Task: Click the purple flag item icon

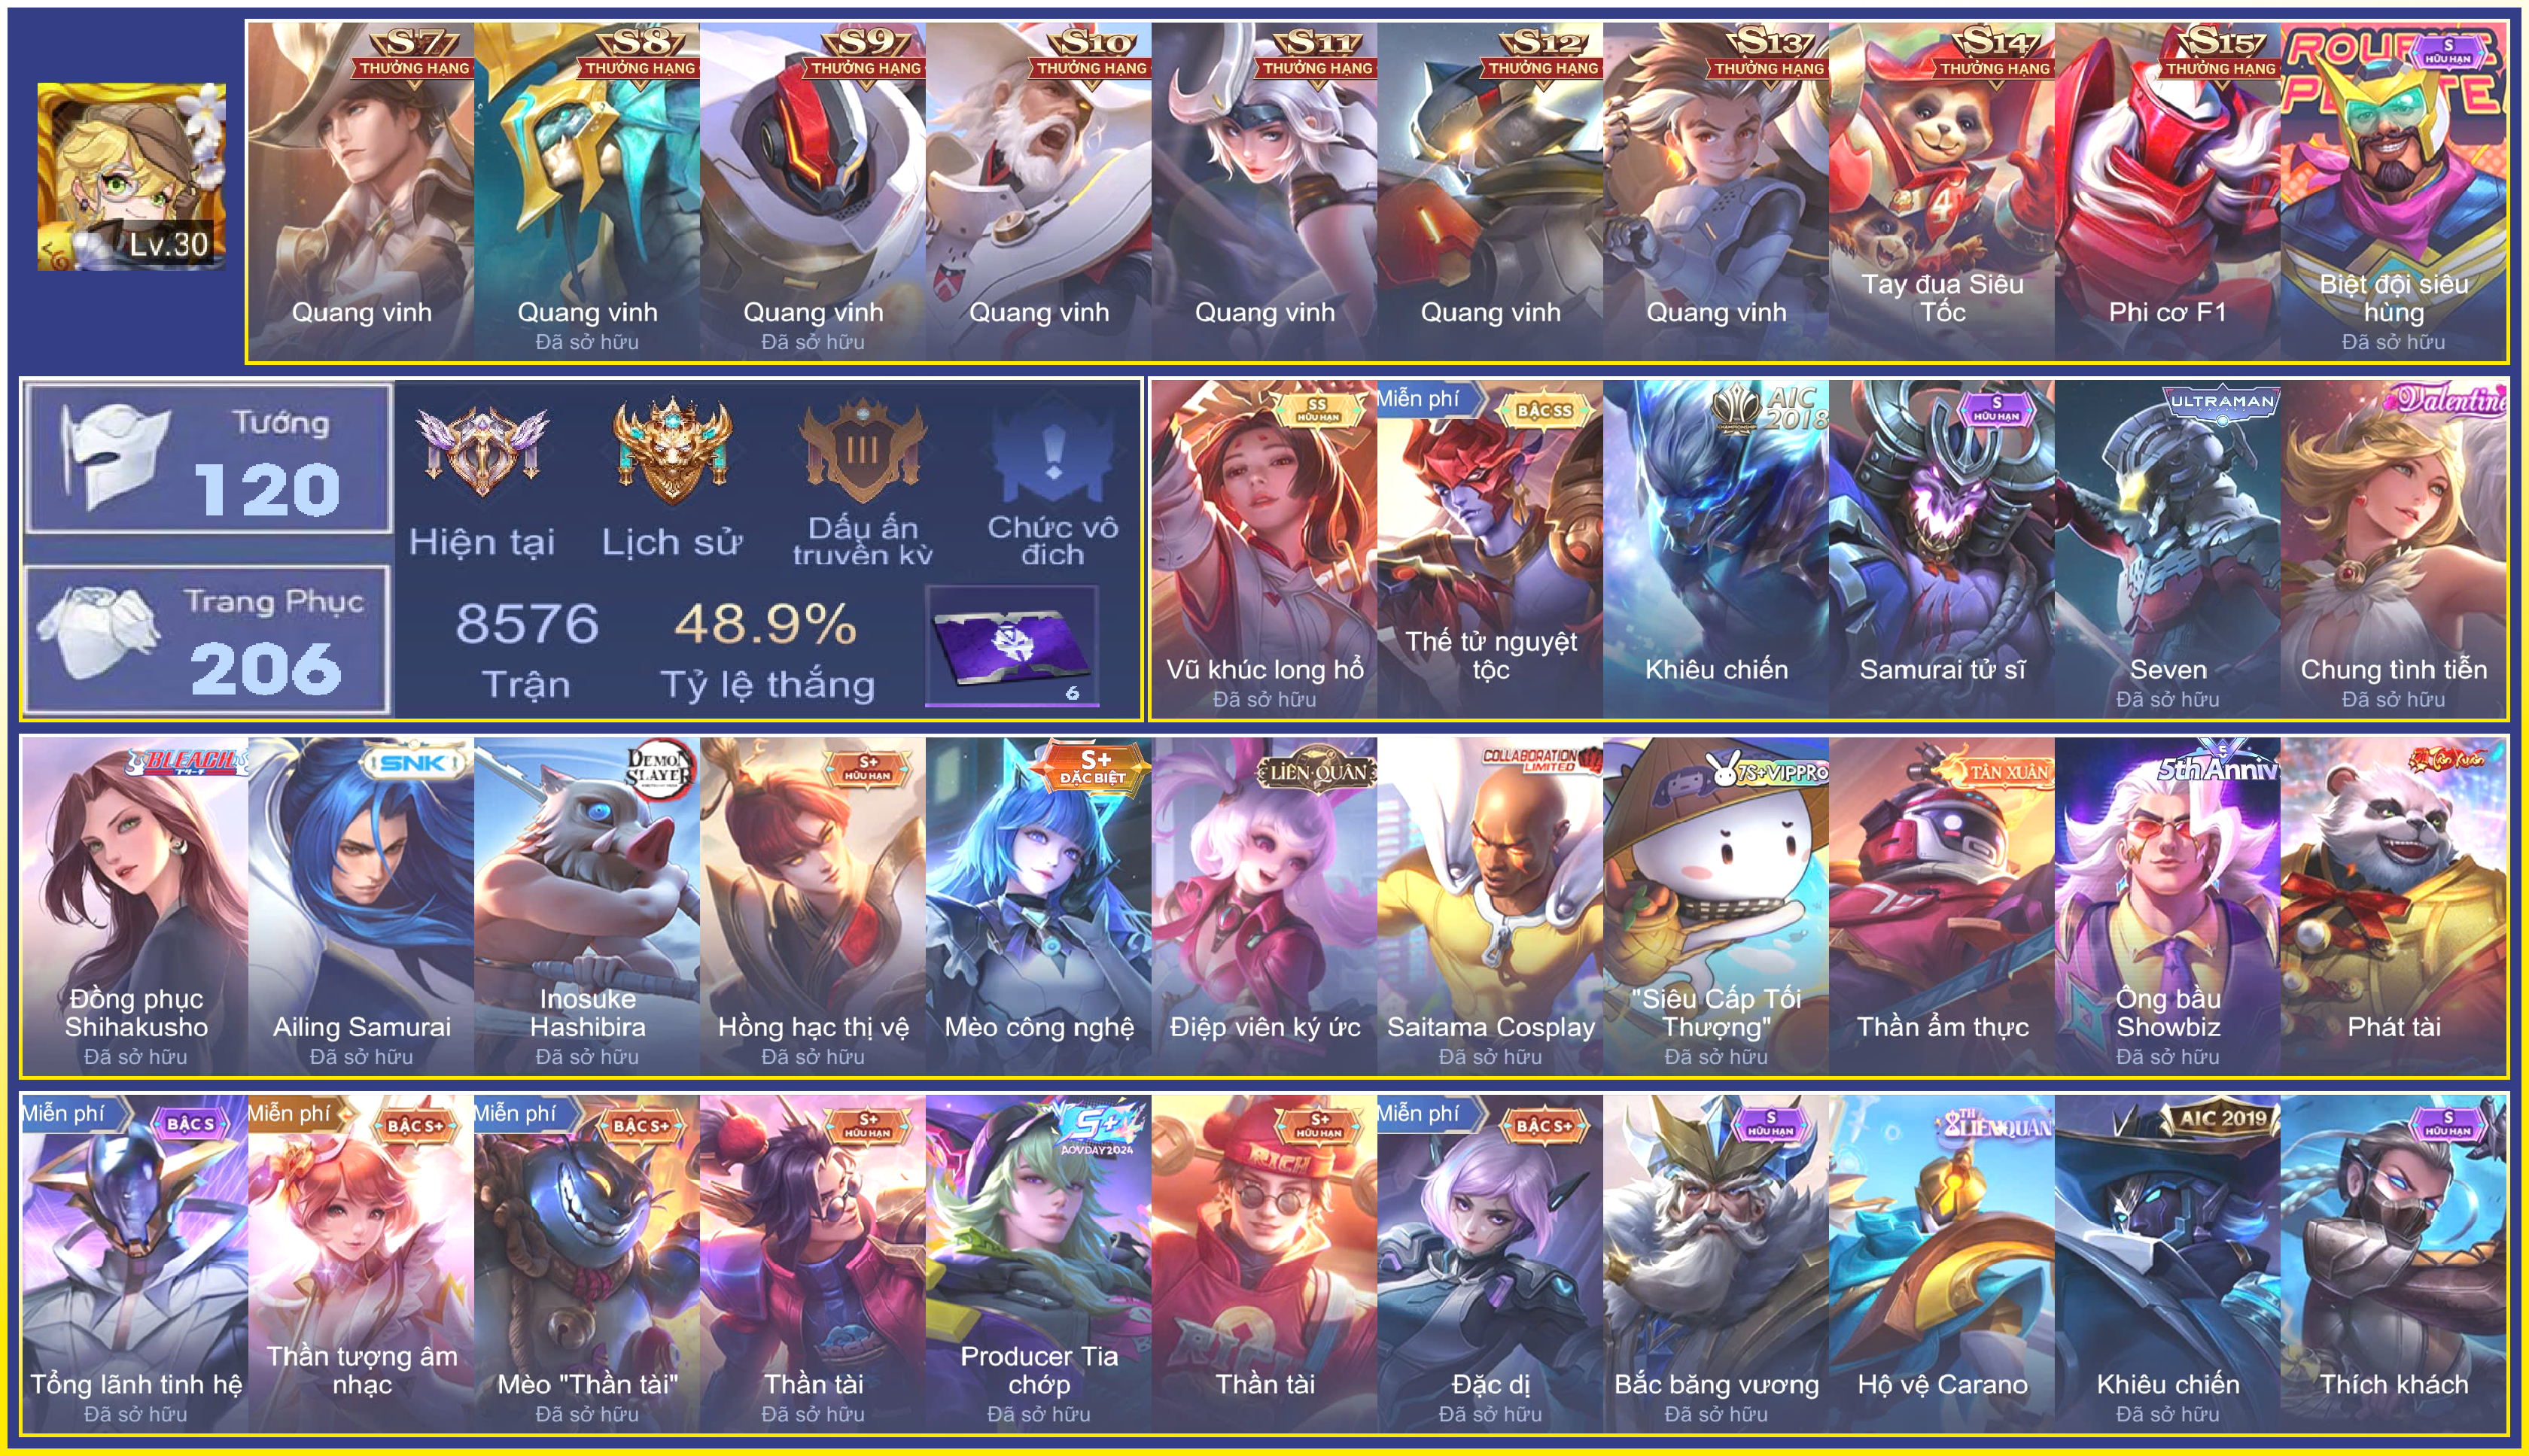Action: (x=1011, y=647)
